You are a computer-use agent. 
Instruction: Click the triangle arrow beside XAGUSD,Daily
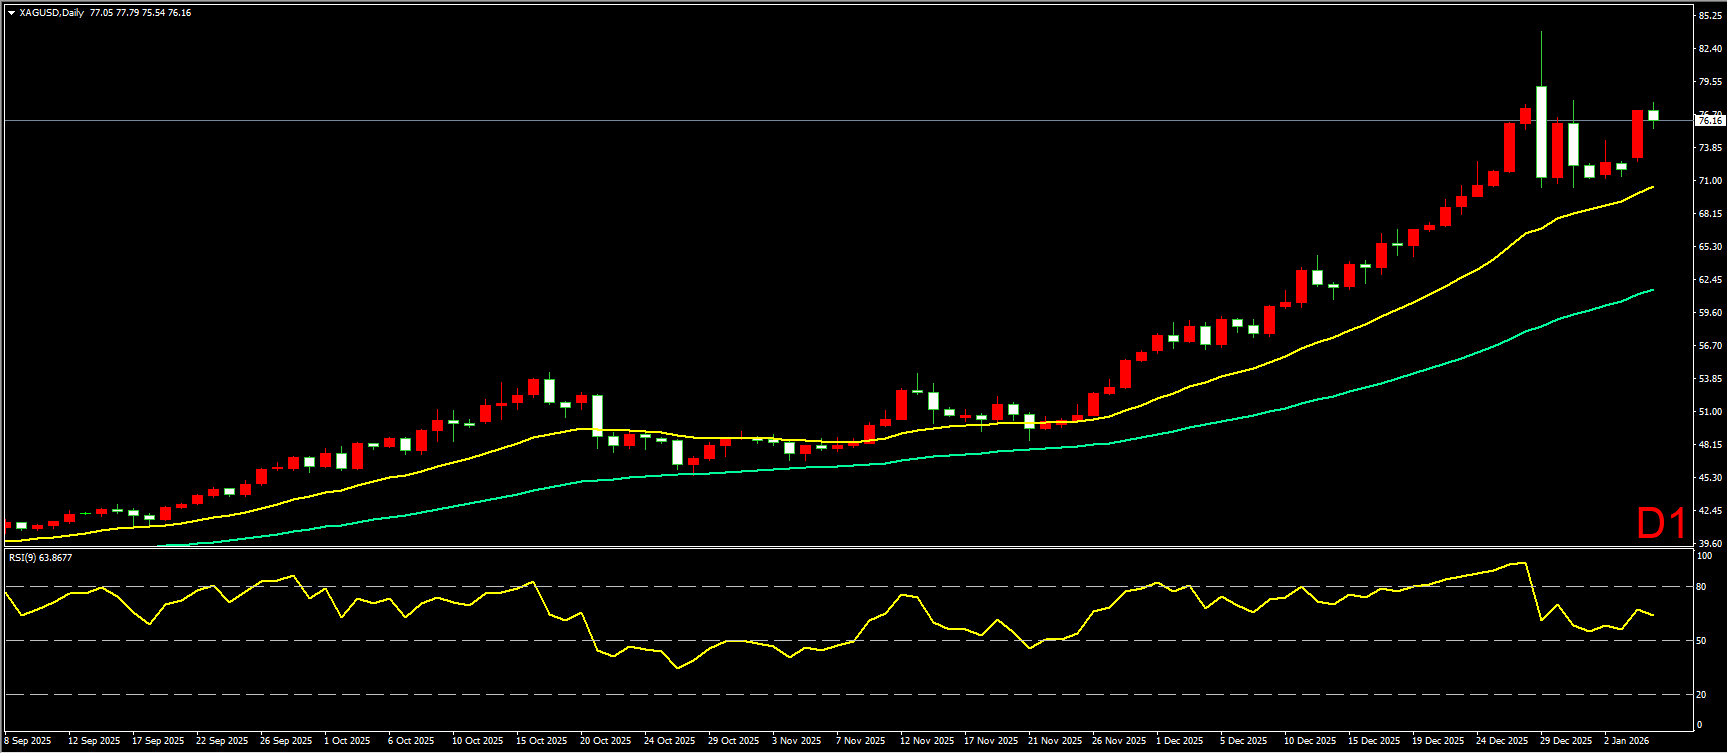pyautogui.click(x=11, y=13)
